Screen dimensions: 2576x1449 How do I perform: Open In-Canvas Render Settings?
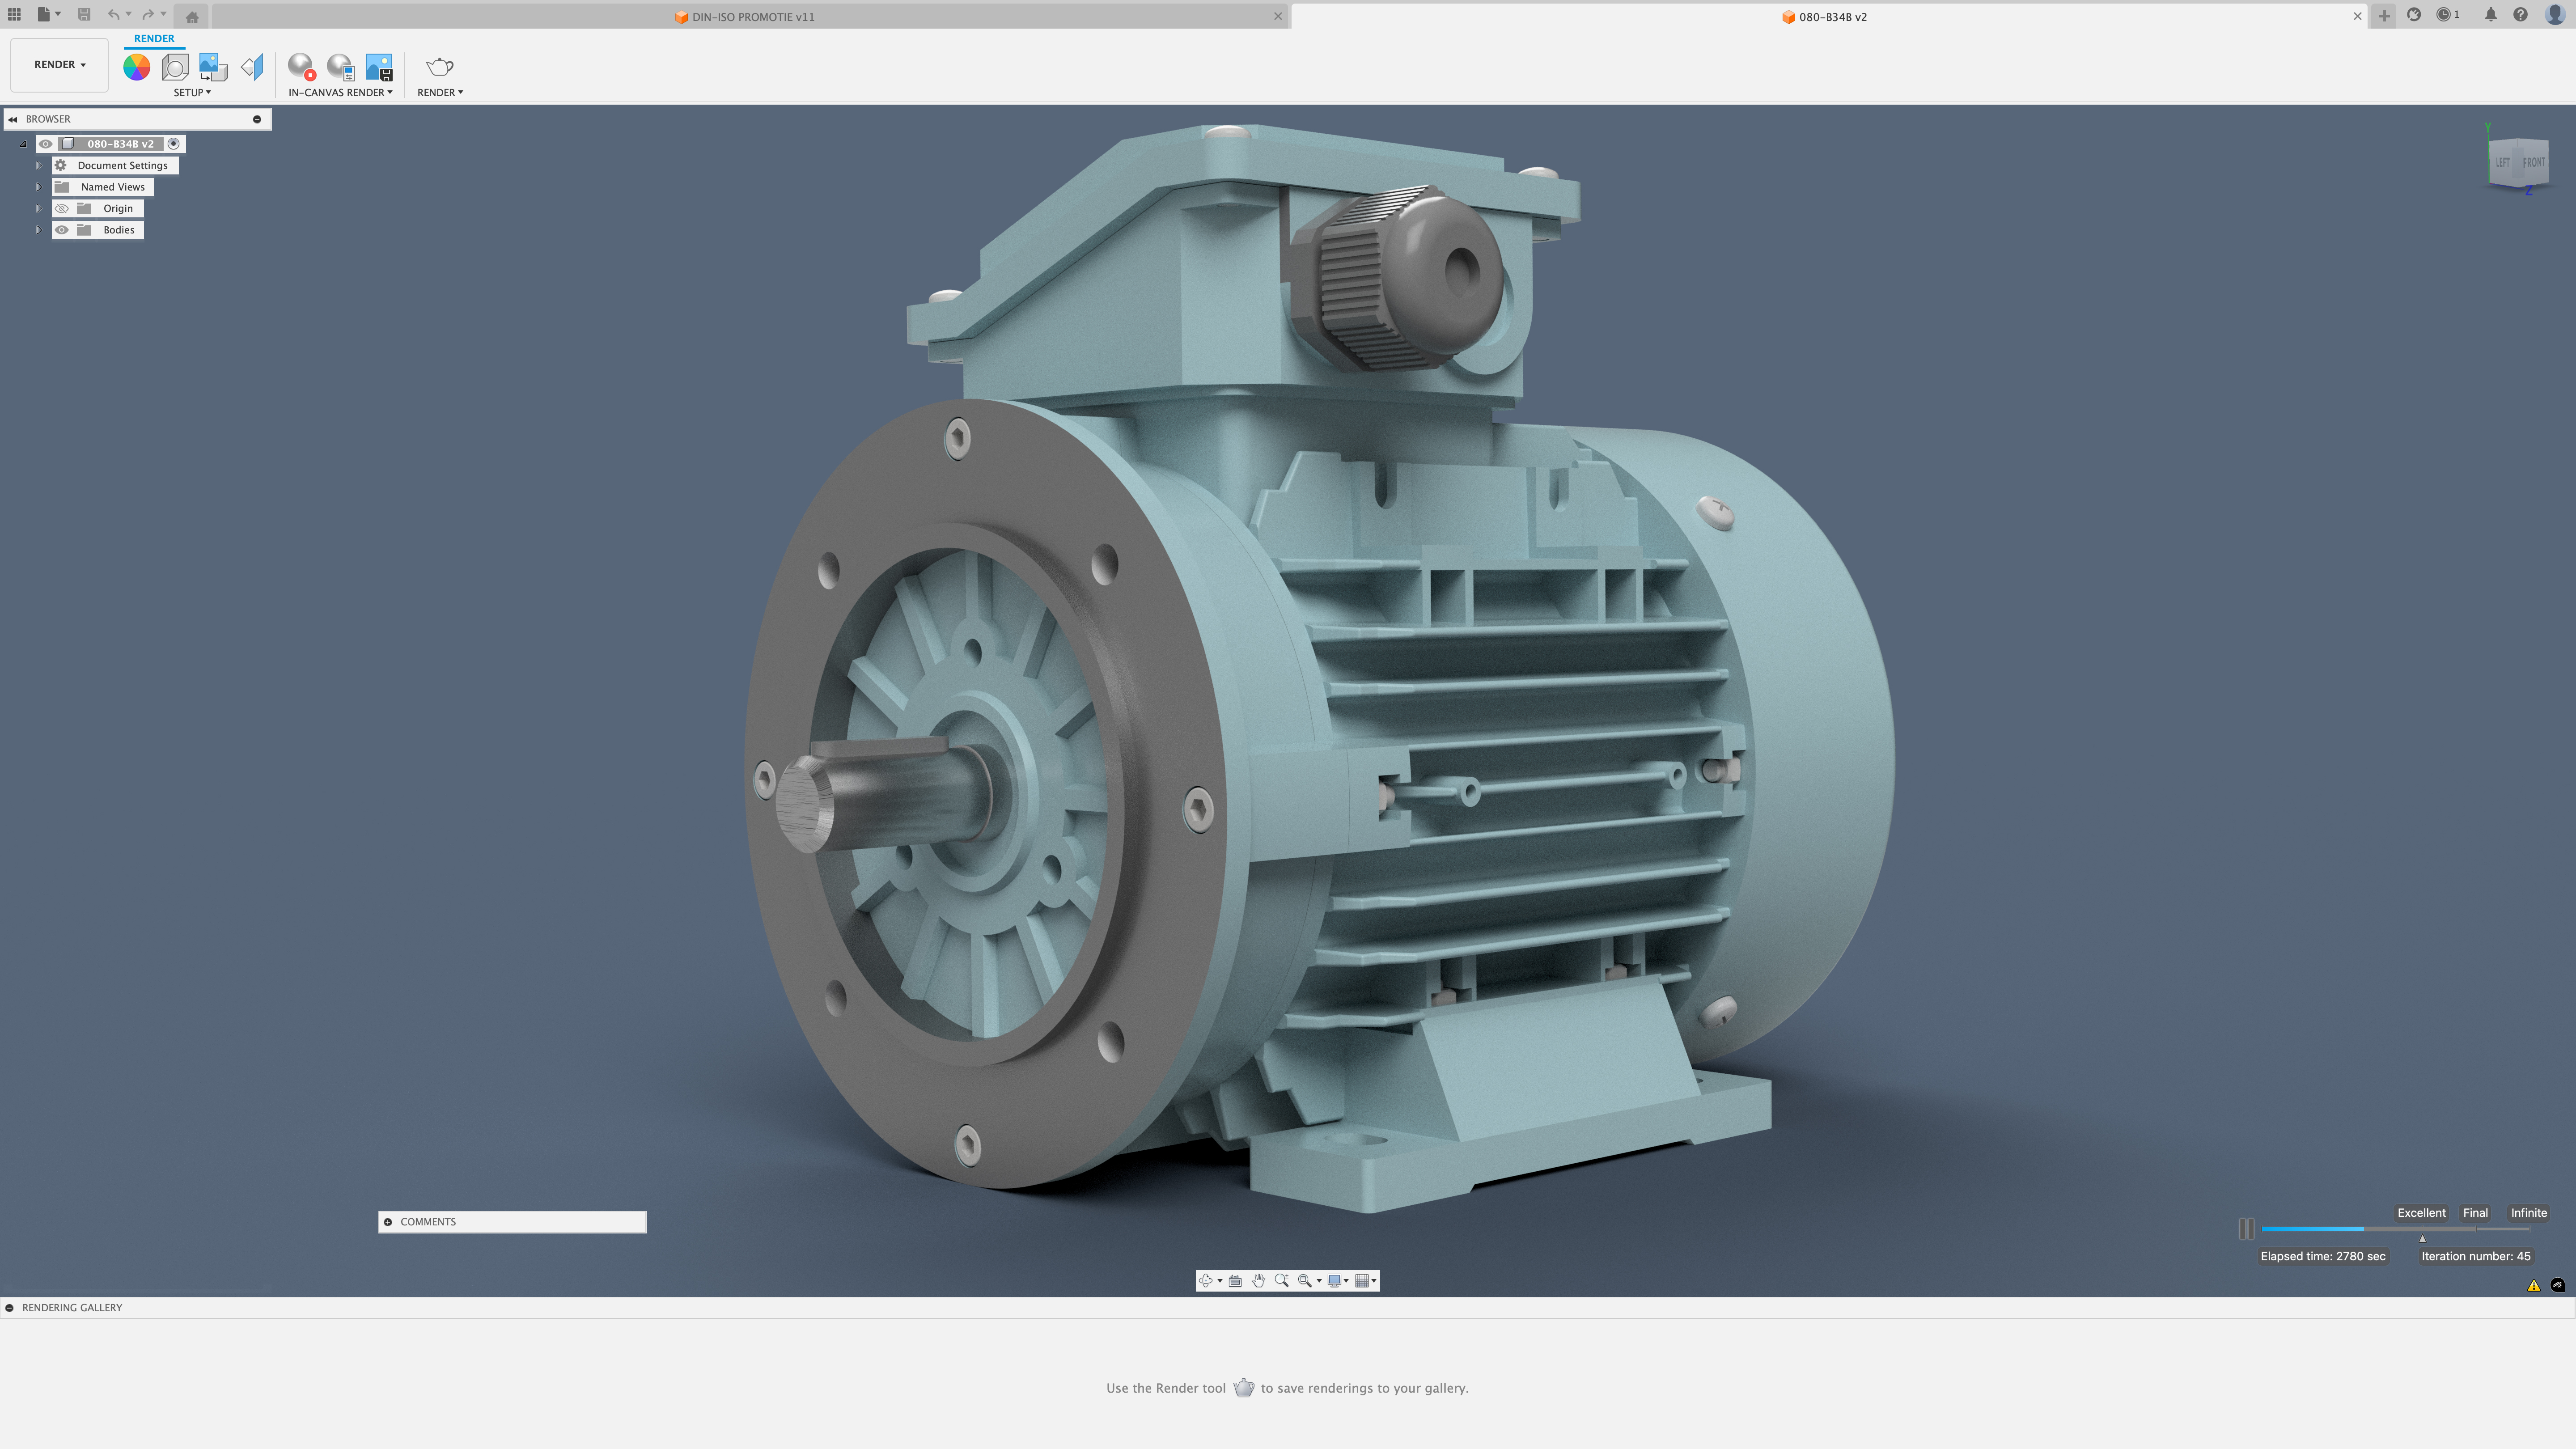(x=341, y=67)
